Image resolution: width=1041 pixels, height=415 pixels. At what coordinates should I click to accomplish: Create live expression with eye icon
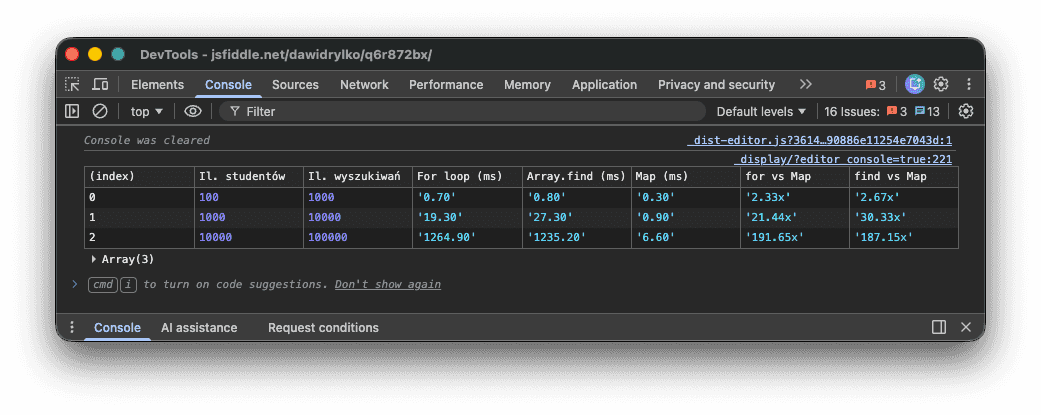(x=193, y=112)
